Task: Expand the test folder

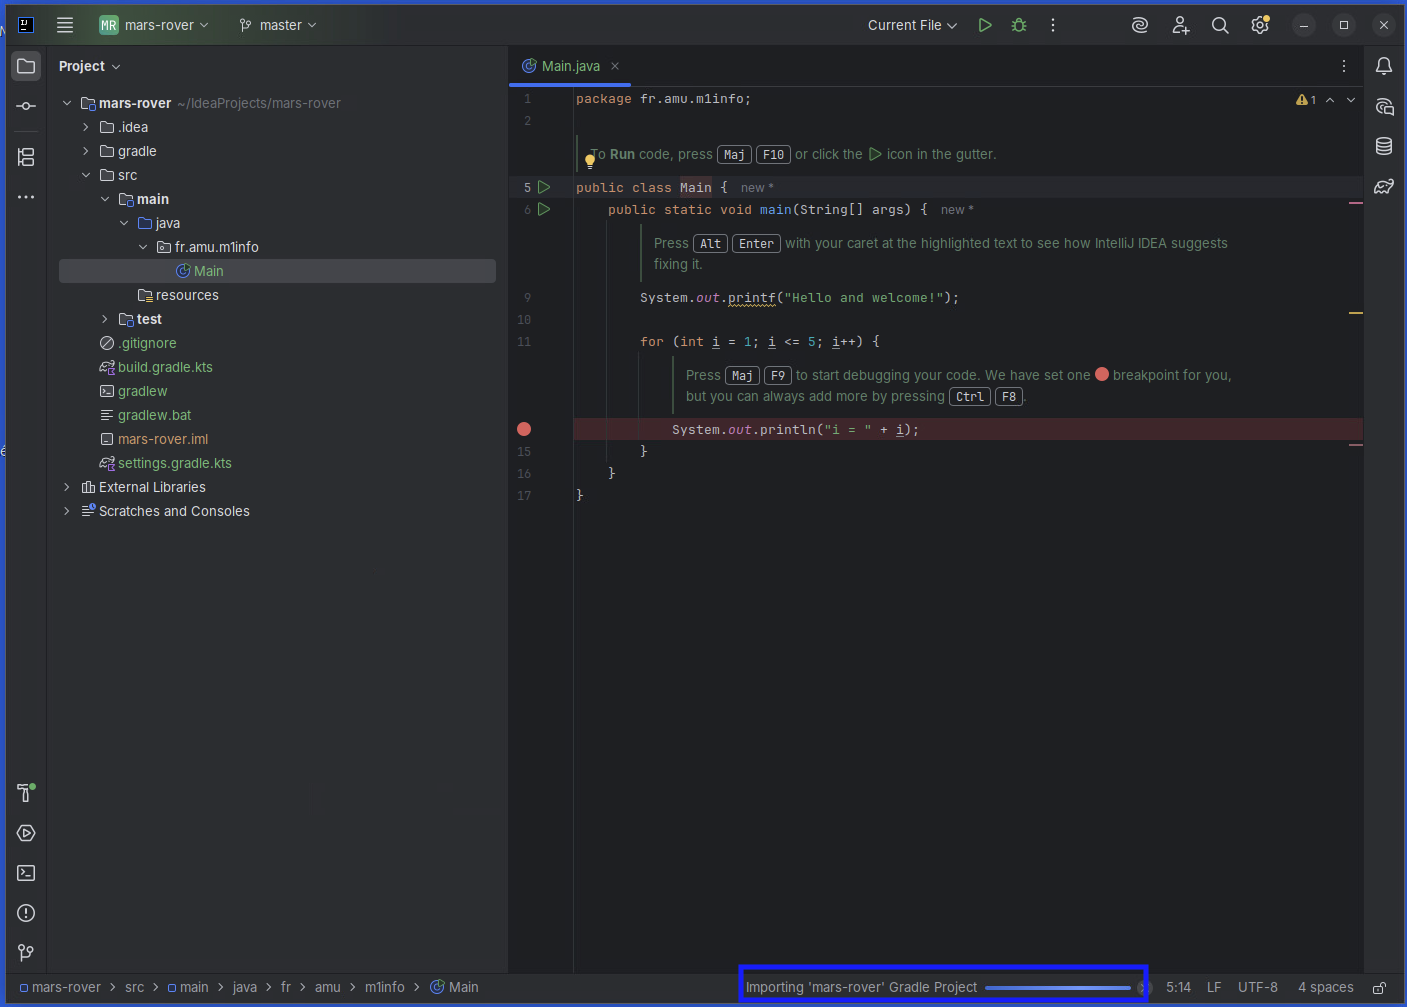Action: 105,319
